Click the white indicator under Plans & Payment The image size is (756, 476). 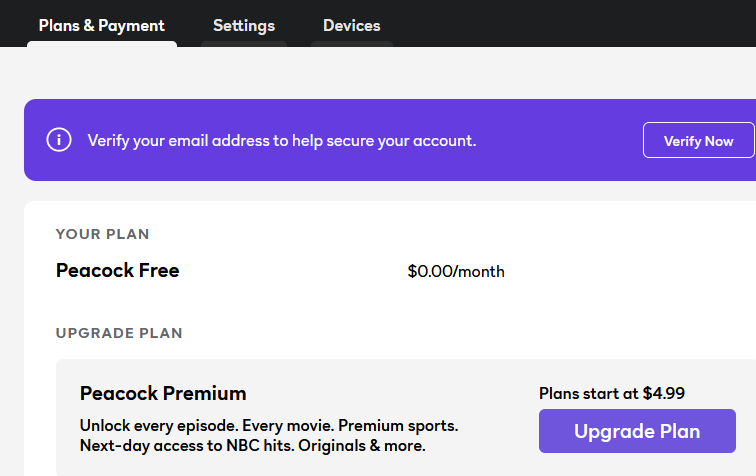coord(102,44)
